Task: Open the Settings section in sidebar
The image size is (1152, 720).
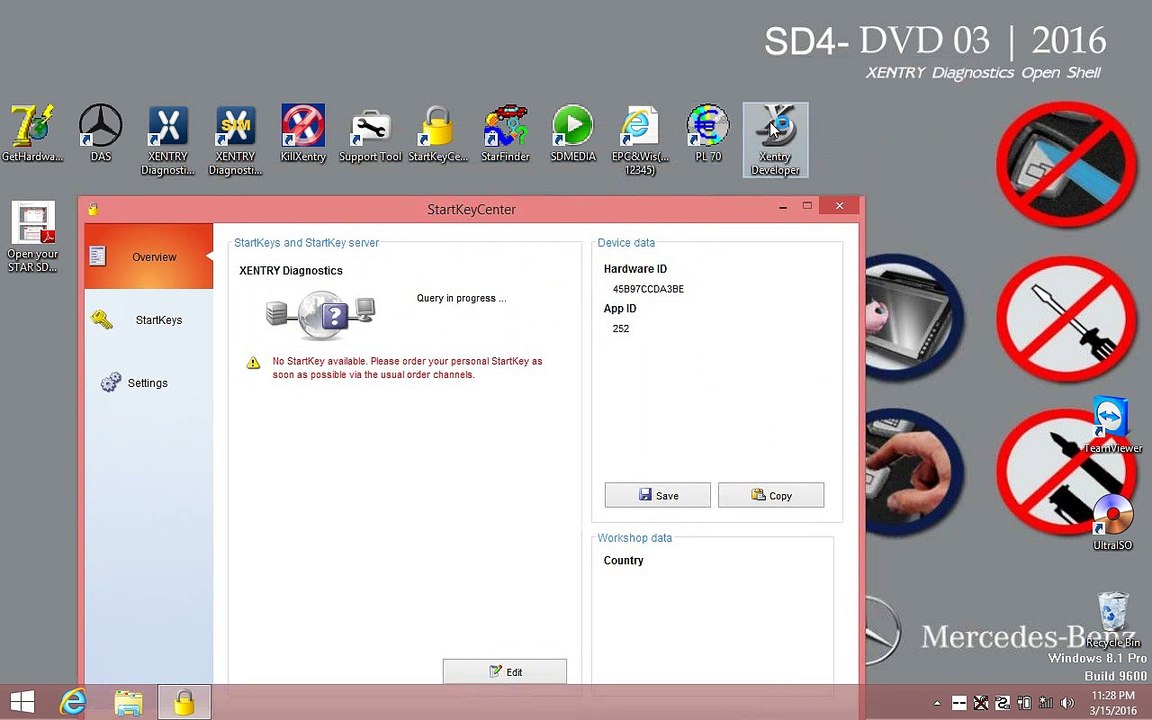Action: pos(149,383)
